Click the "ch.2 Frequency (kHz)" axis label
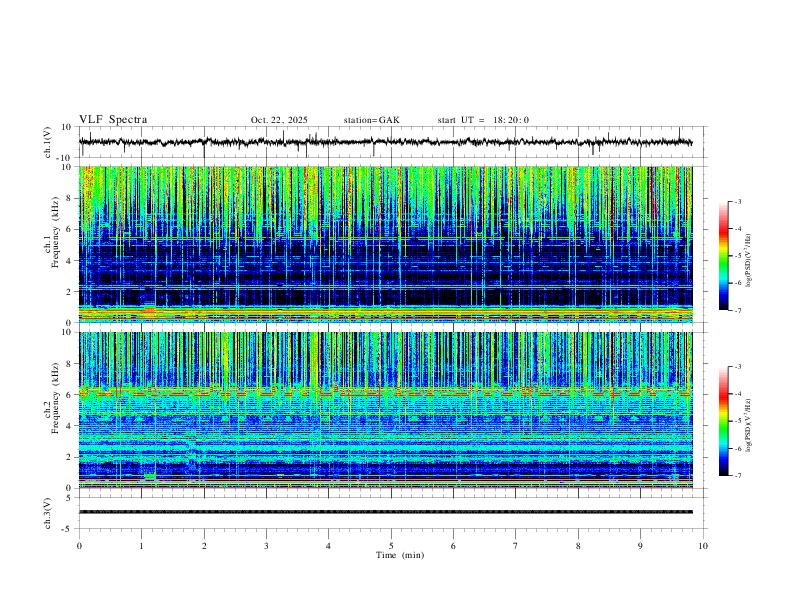792x612 pixels. pos(52,398)
